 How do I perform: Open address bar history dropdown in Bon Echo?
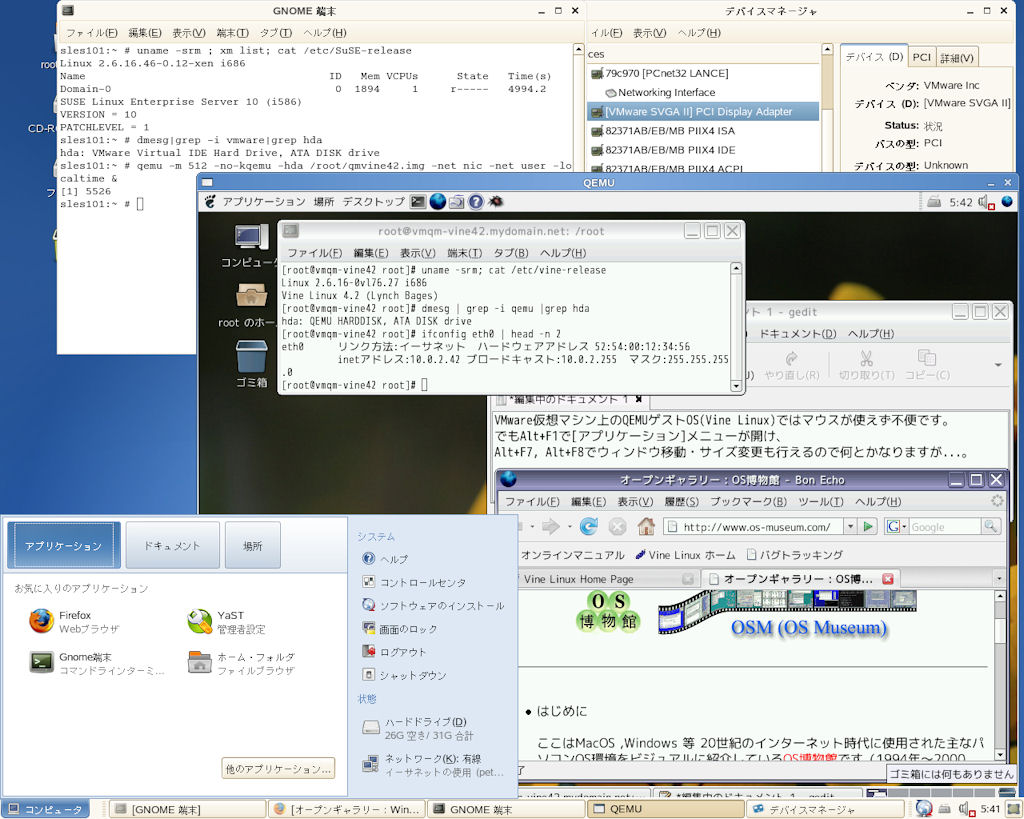pyautogui.click(x=850, y=526)
